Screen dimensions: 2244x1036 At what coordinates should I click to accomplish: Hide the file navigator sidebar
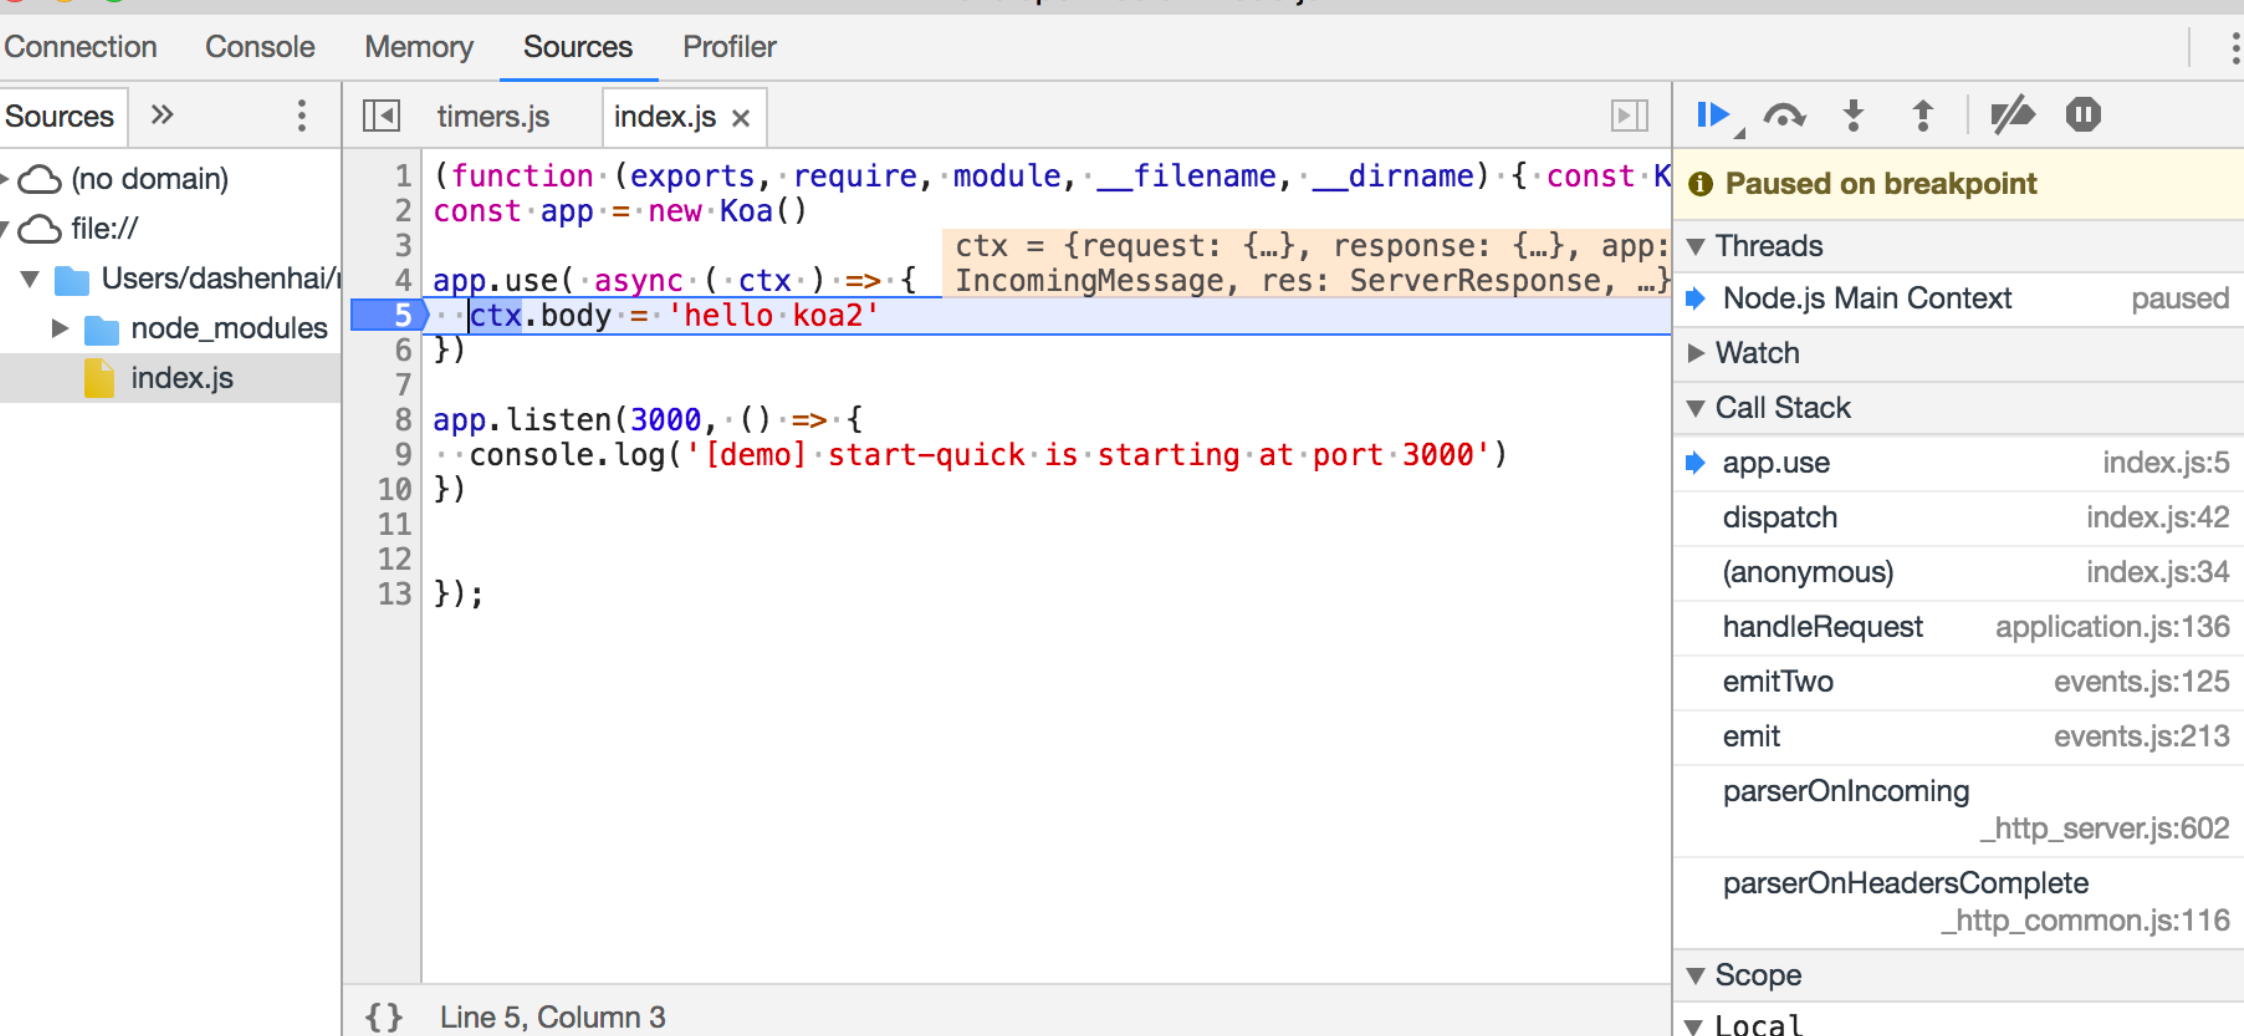pos(381,116)
